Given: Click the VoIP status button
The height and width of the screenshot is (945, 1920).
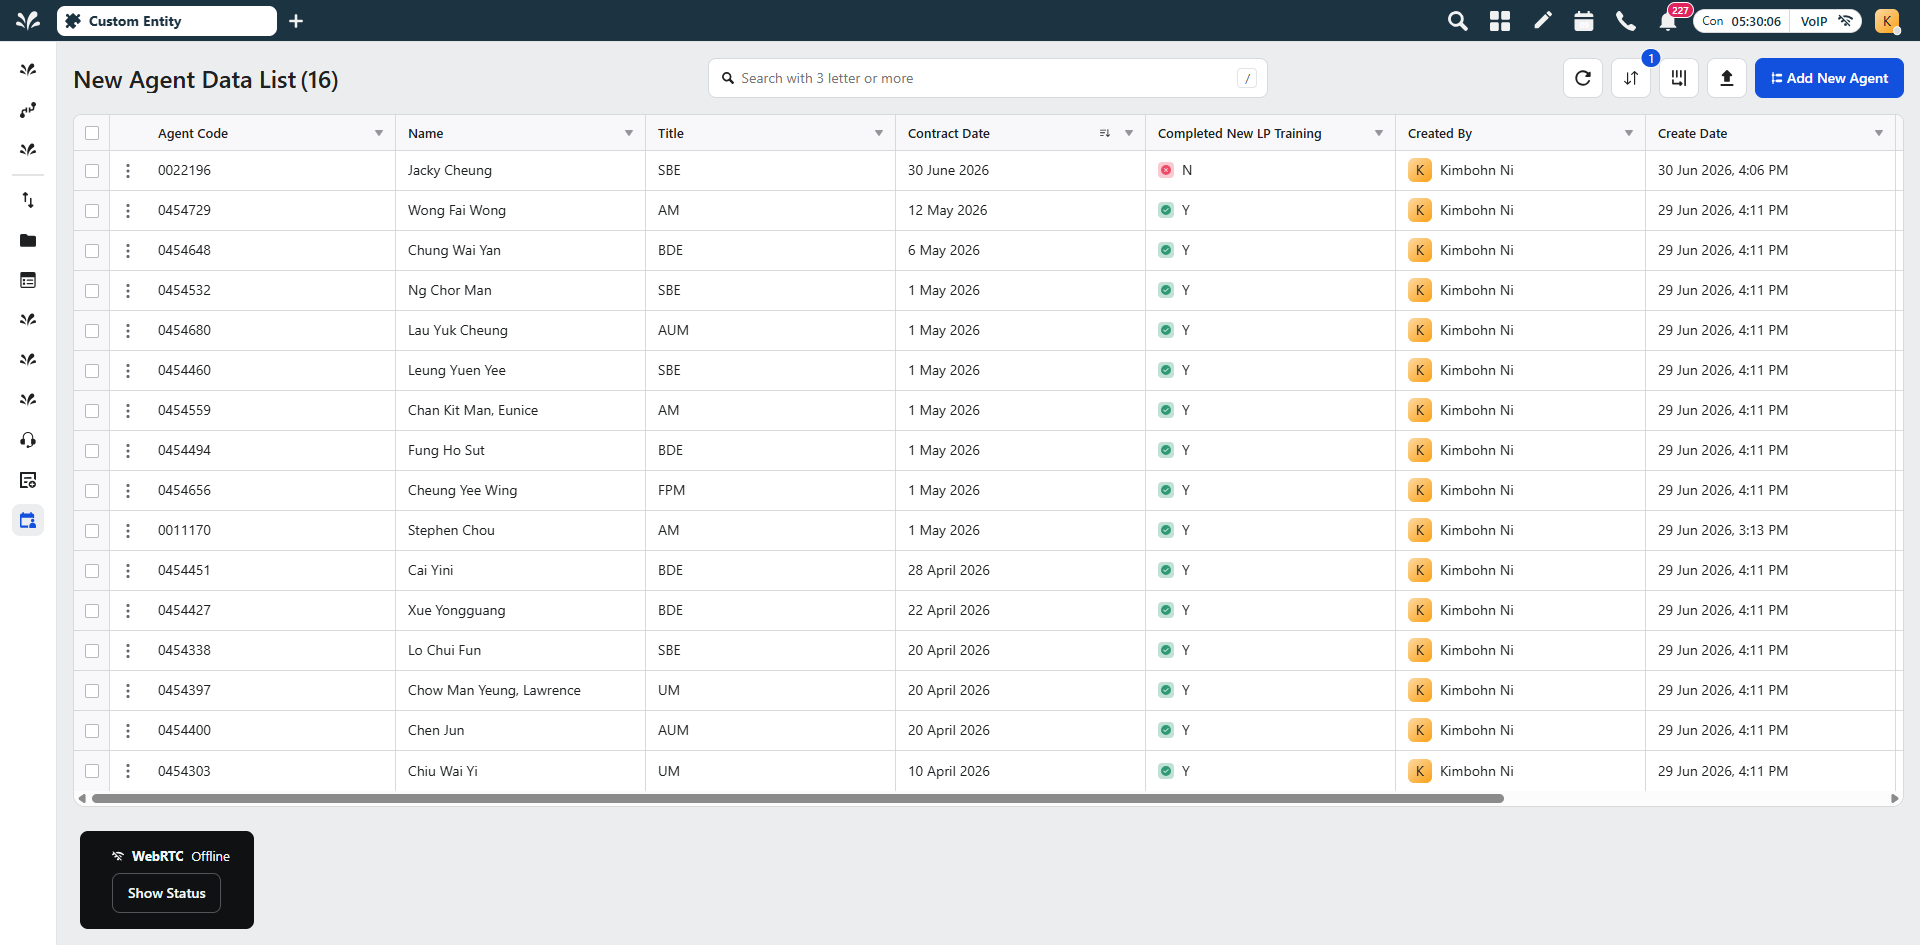Looking at the screenshot, I should tap(1826, 21).
